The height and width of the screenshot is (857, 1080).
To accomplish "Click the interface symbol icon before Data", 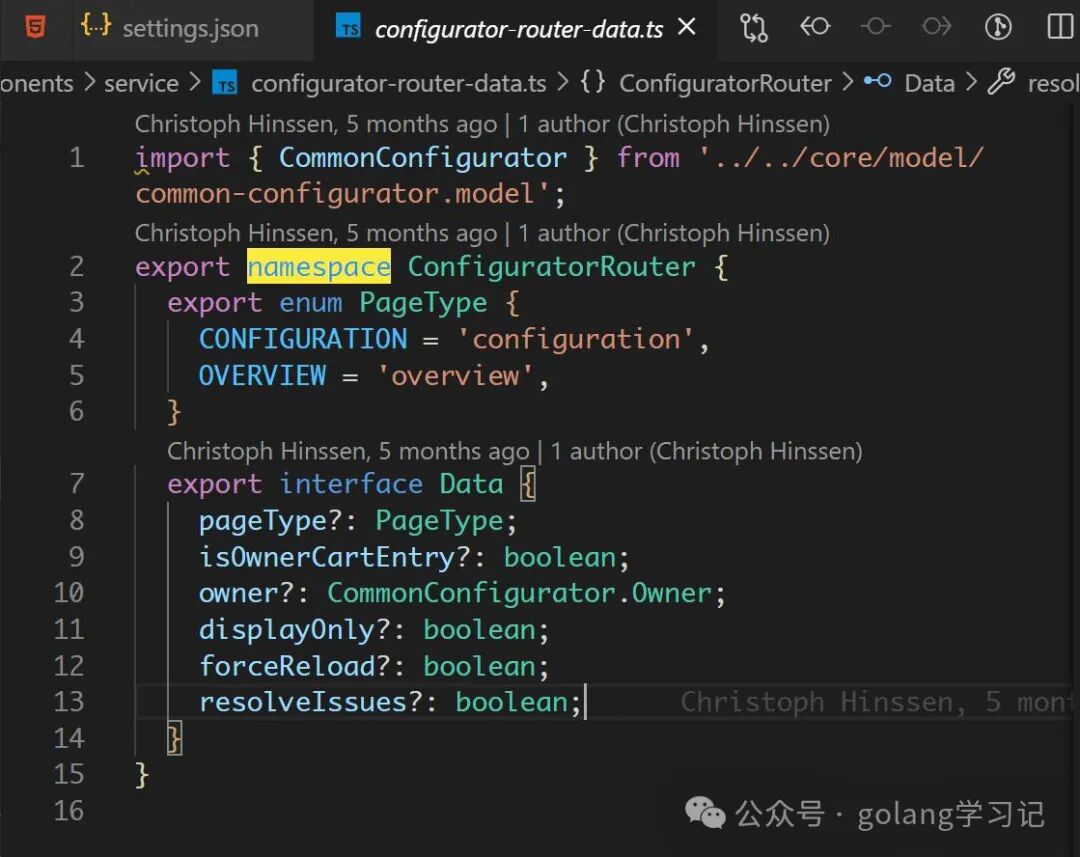I will 878,81.
